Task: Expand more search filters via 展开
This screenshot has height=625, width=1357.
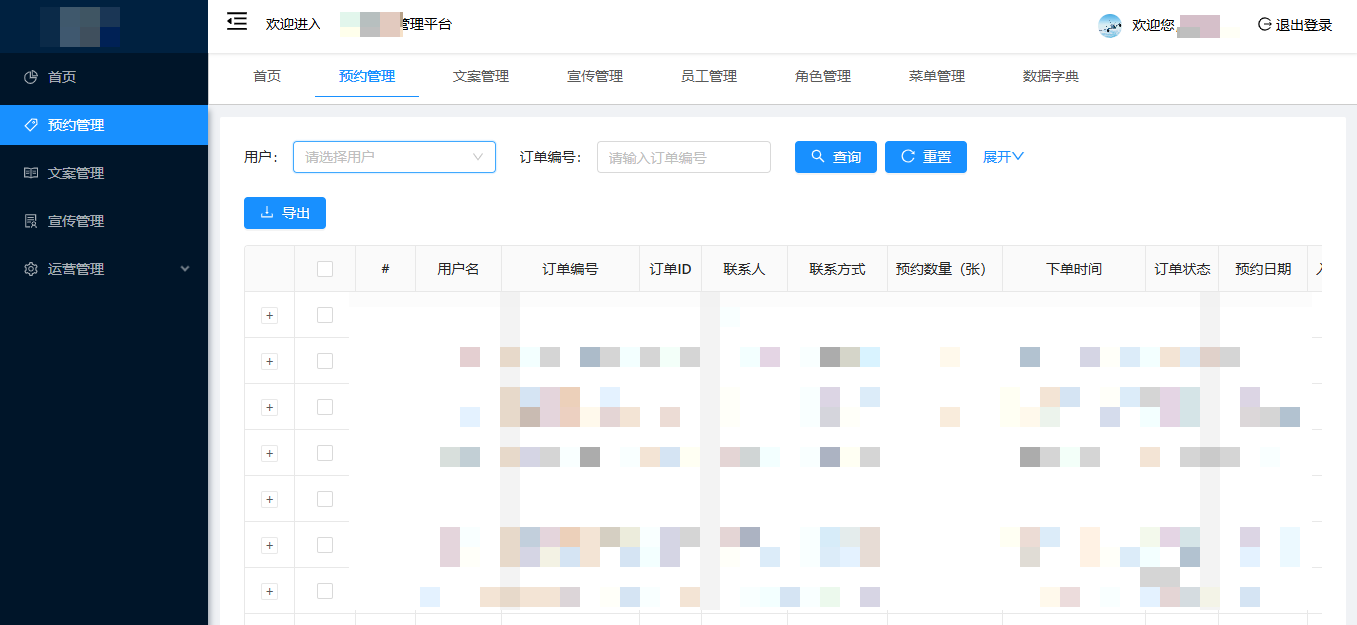Action: point(1002,156)
